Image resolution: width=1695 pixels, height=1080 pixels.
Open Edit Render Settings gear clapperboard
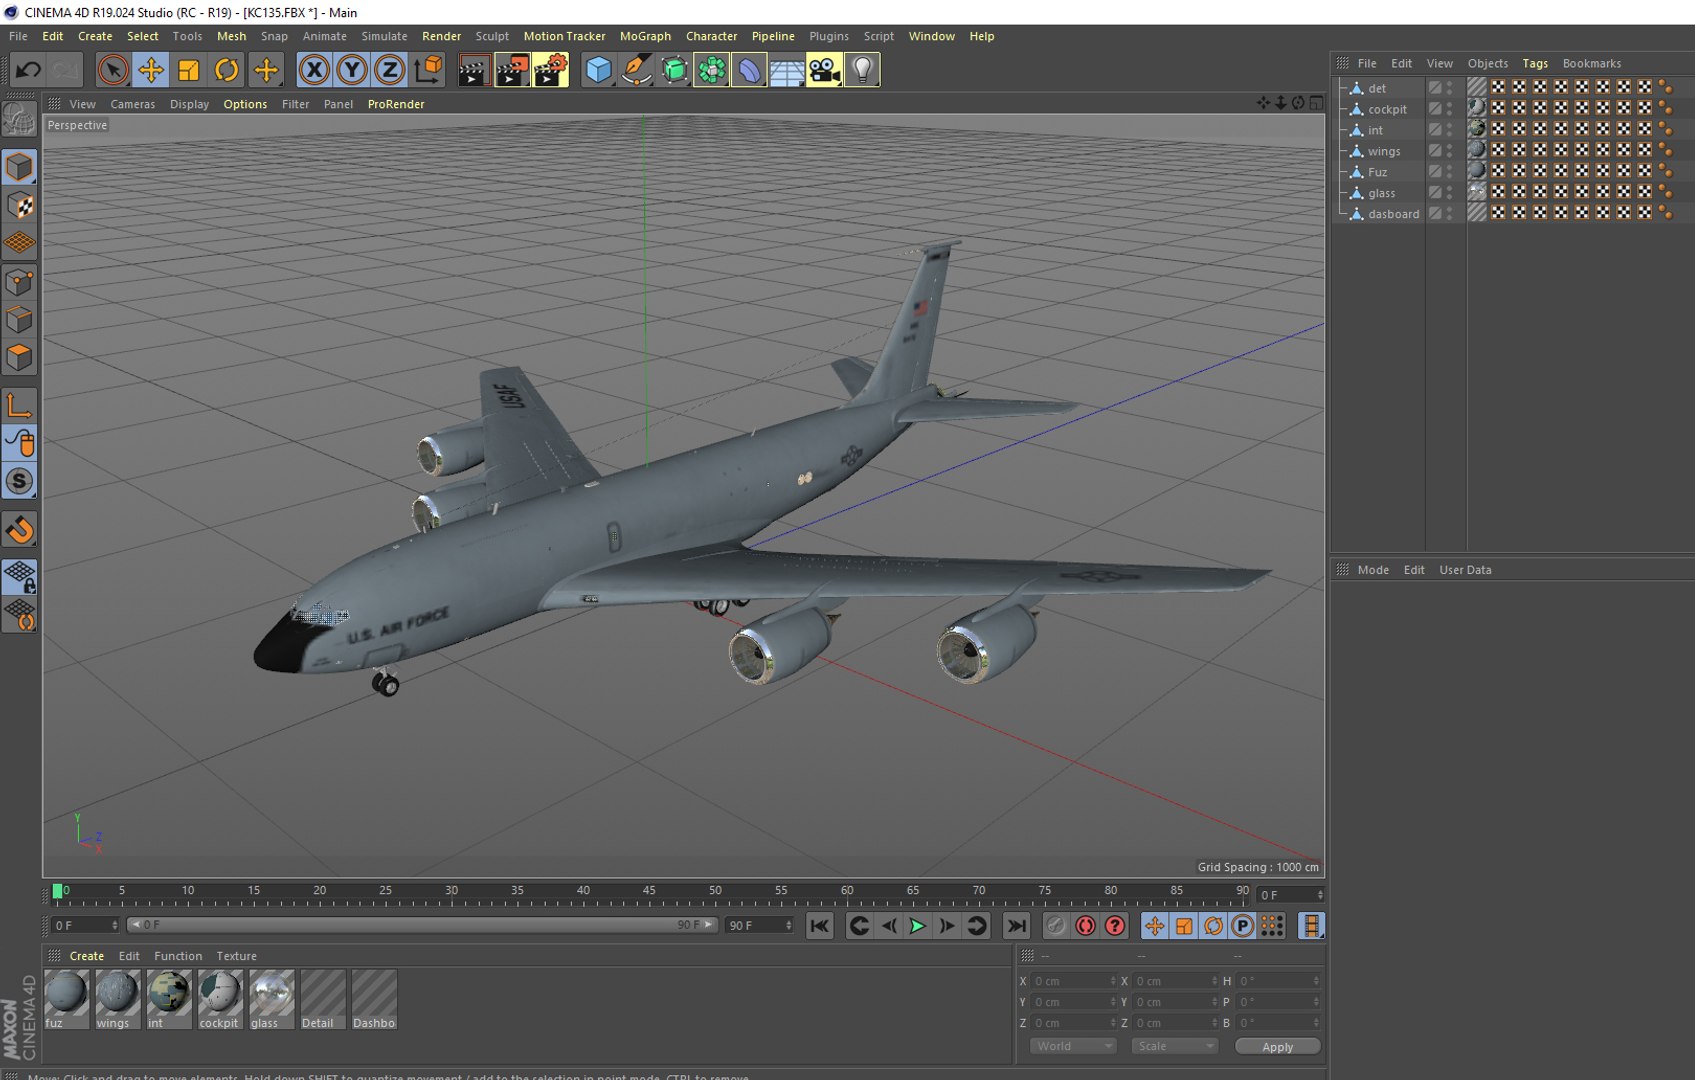pos(550,70)
